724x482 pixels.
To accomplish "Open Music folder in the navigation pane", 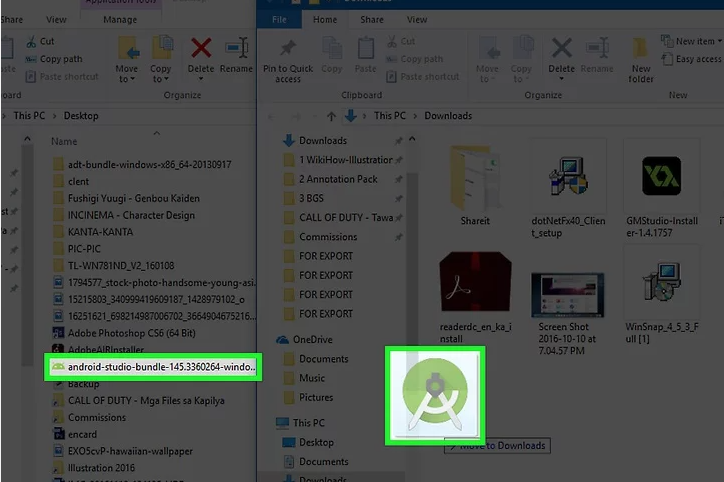I will point(312,378).
